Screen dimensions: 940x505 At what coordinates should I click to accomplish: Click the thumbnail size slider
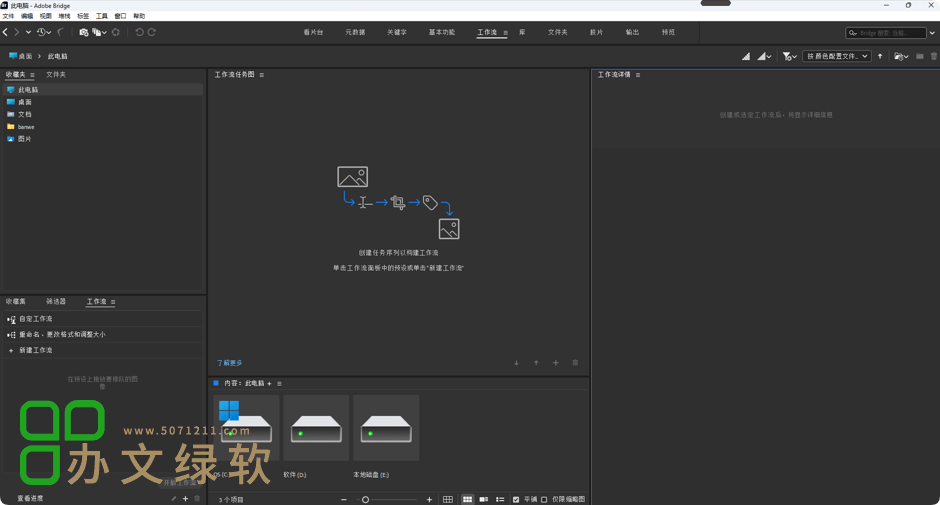366,499
